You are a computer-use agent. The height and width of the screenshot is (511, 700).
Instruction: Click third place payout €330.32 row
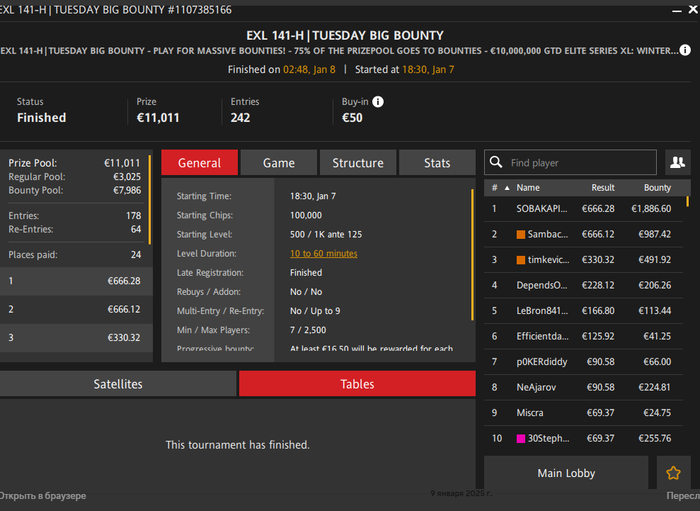pos(76,337)
